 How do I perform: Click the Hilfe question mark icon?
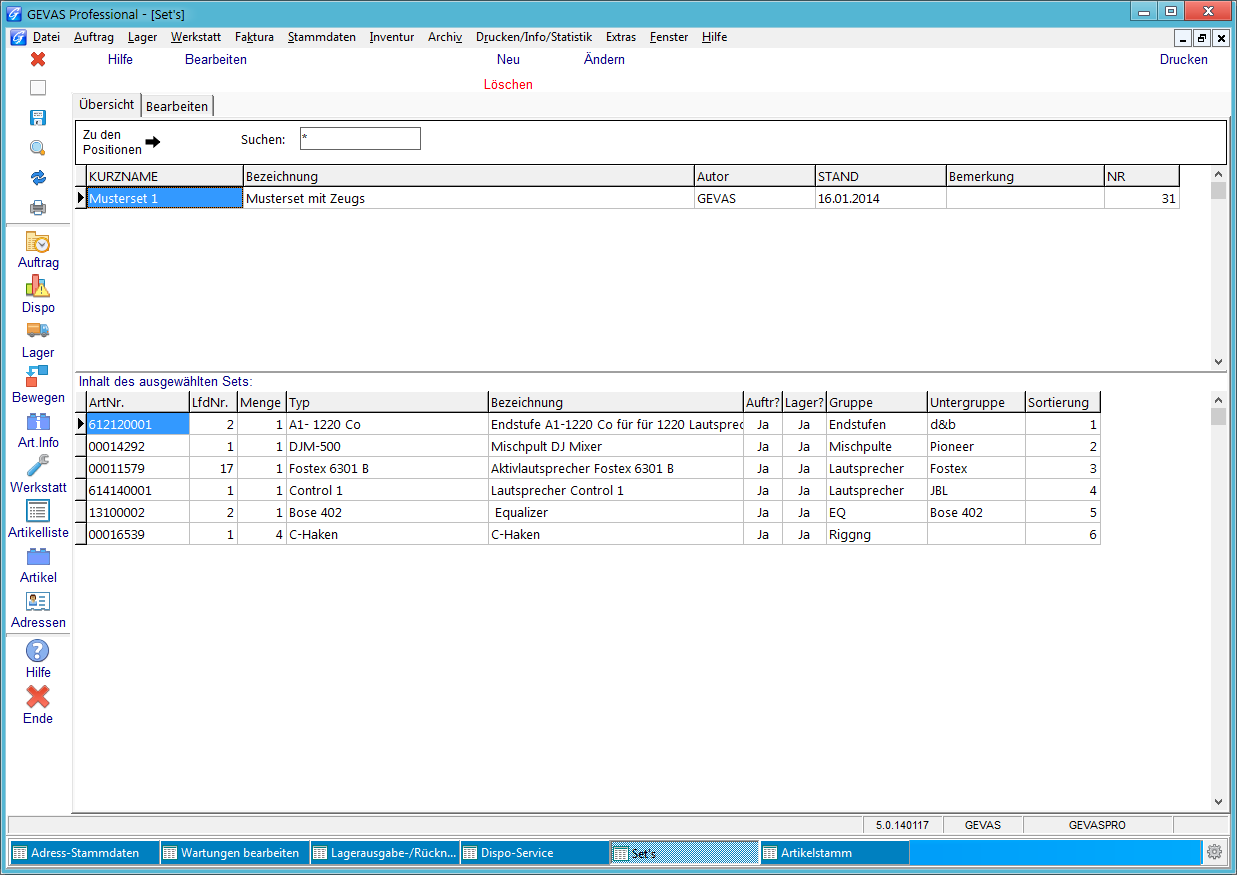[38, 651]
